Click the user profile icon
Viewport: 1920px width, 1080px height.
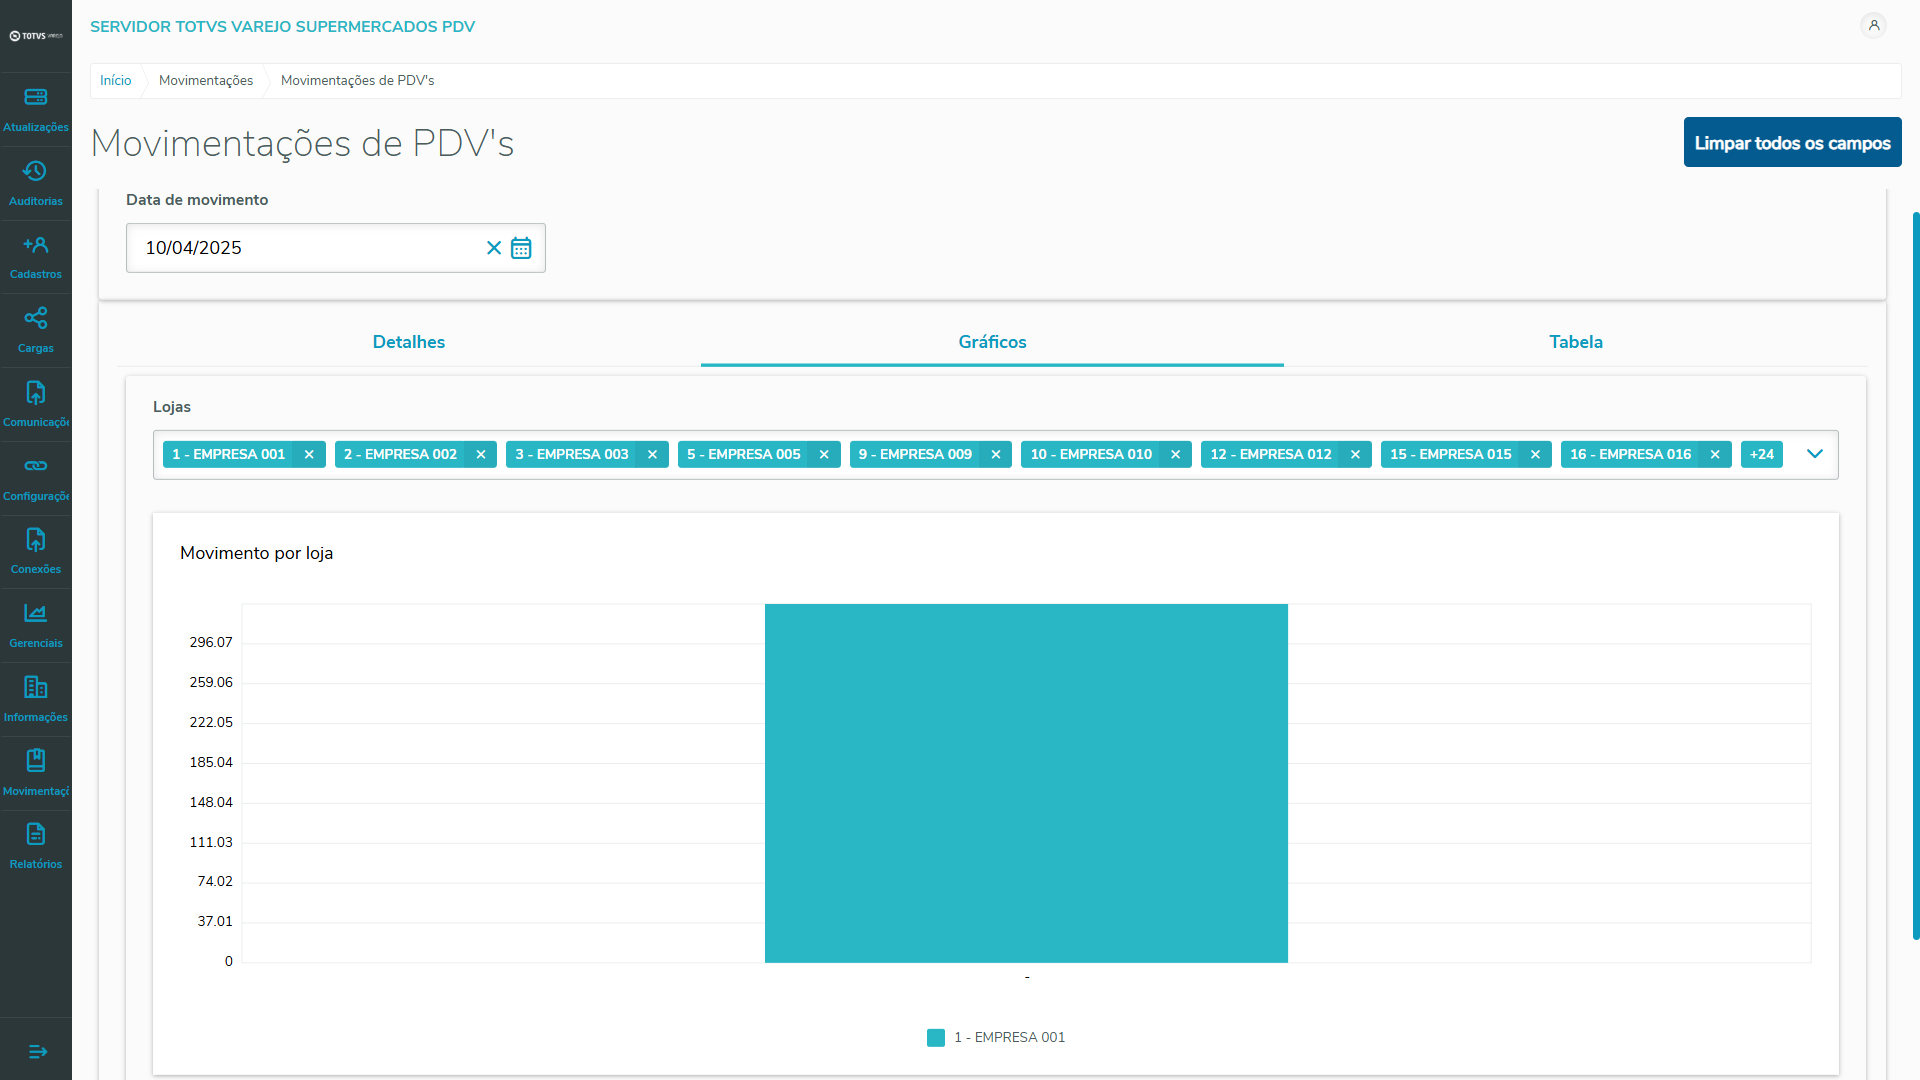(x=1873, y=26)
